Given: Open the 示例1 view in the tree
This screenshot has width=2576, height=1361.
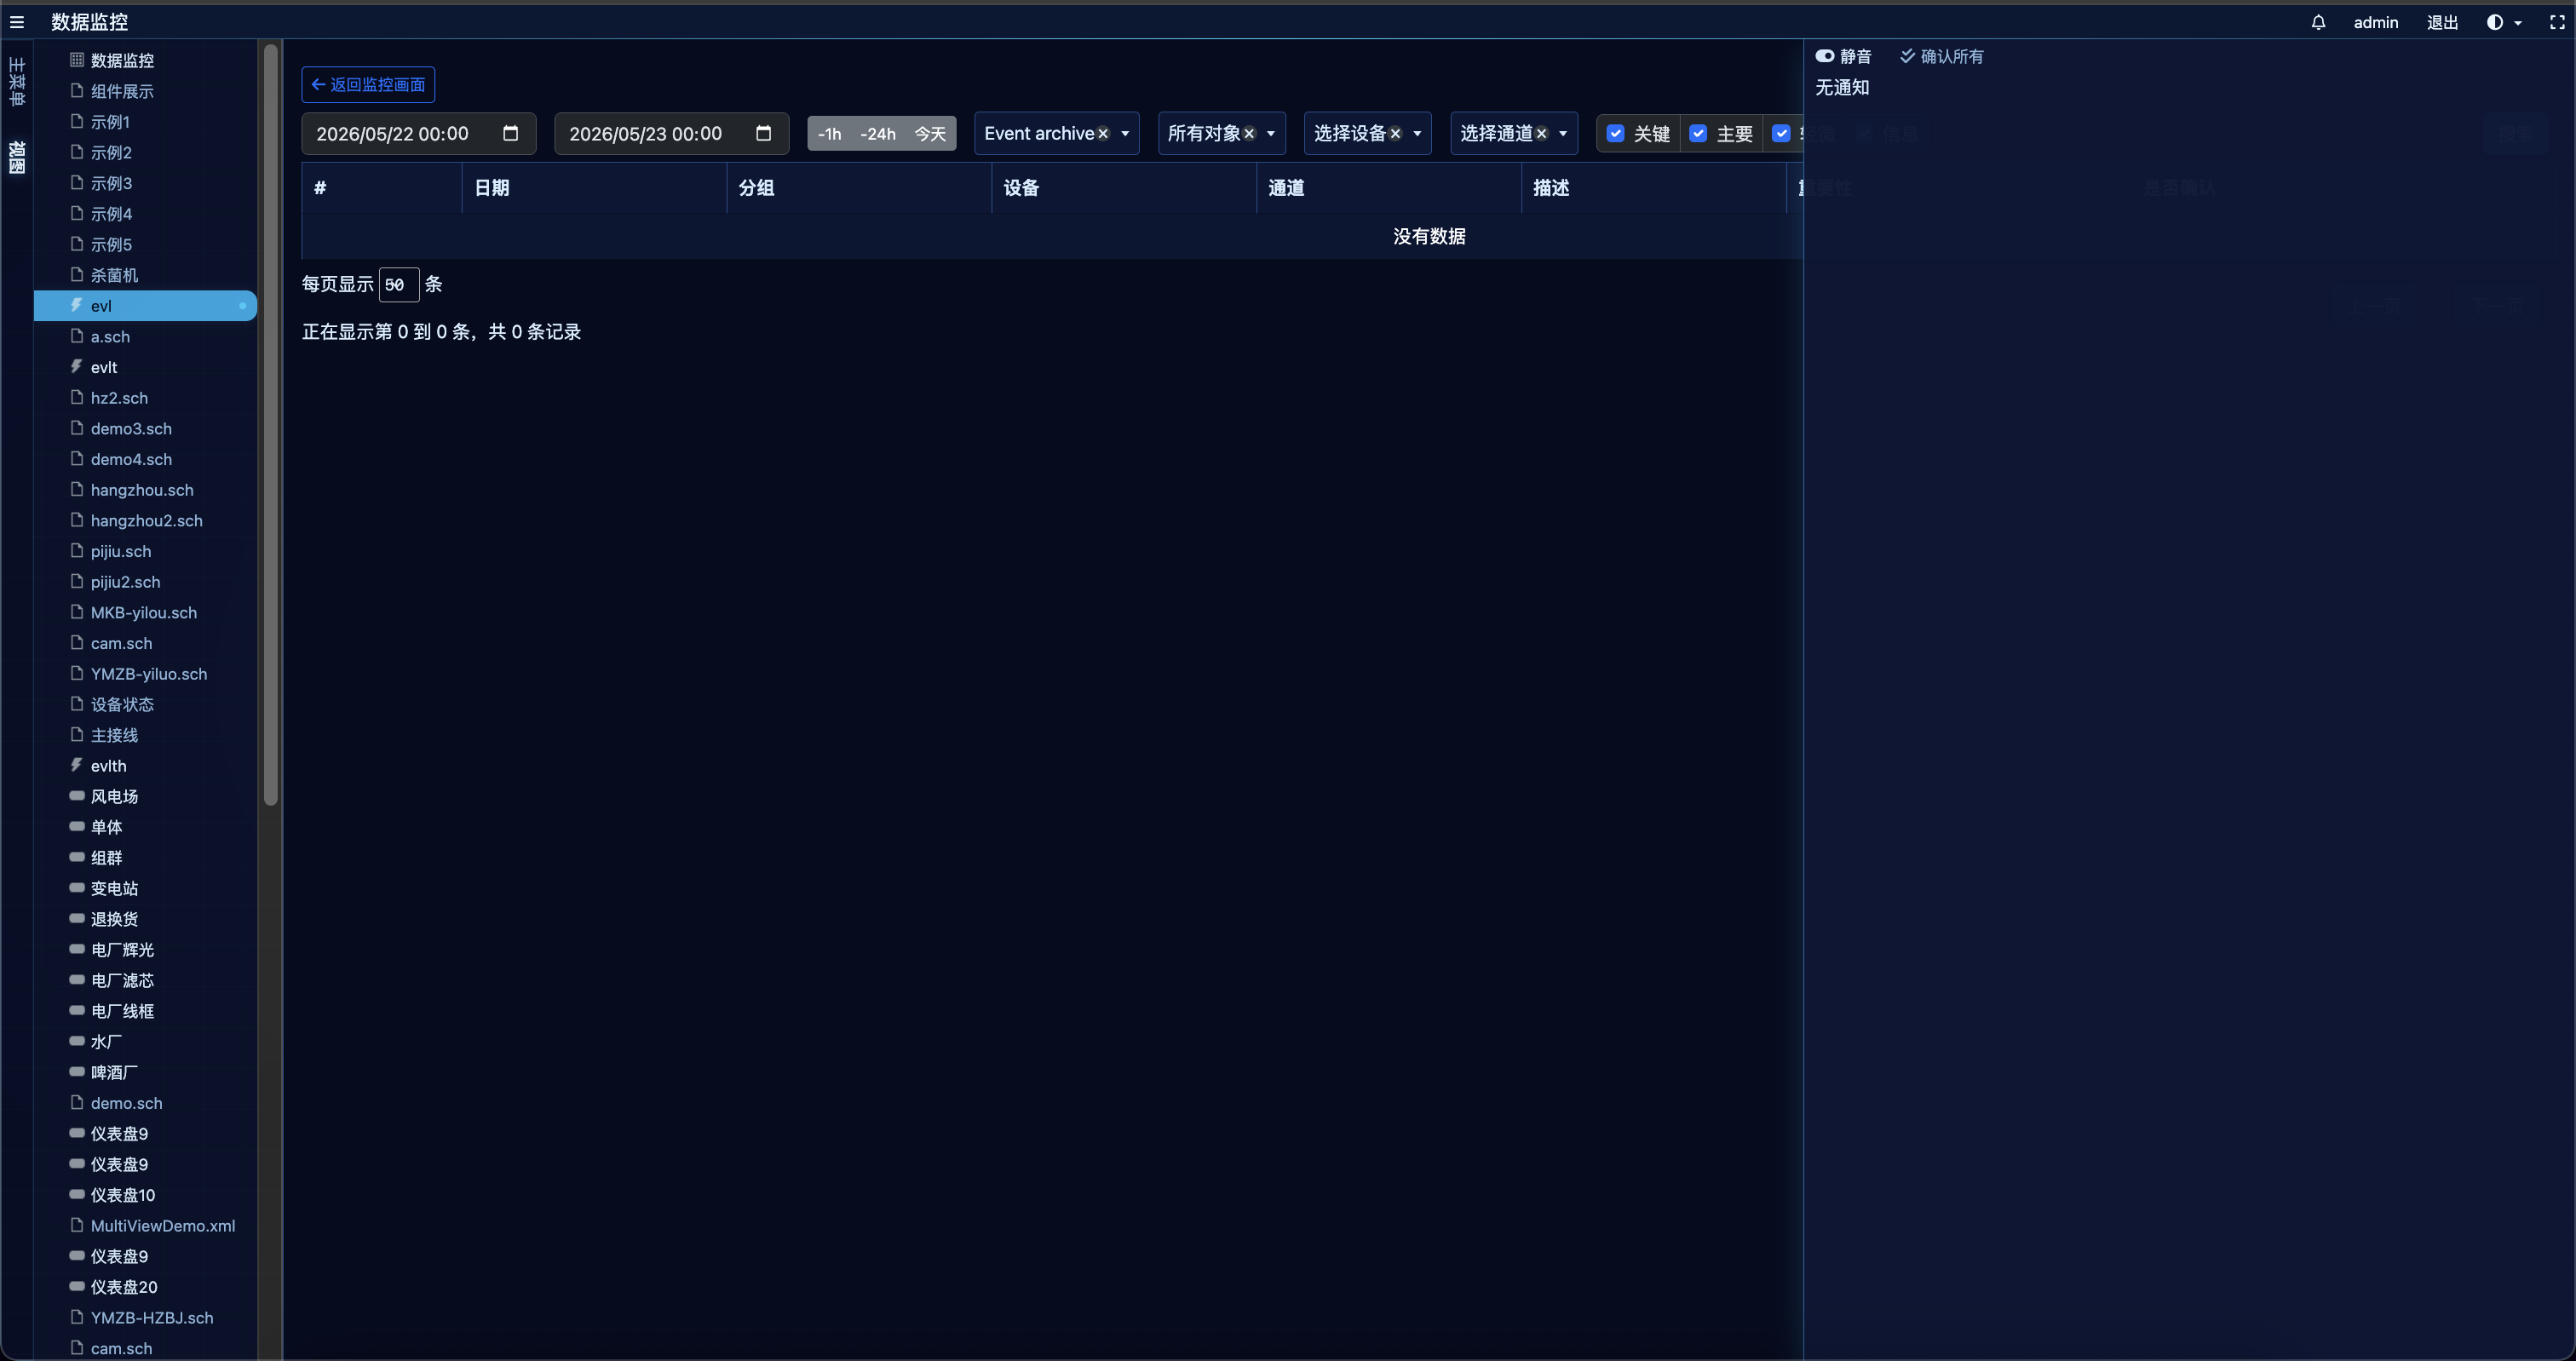Looking at the screenshot, I should point(110,122).
